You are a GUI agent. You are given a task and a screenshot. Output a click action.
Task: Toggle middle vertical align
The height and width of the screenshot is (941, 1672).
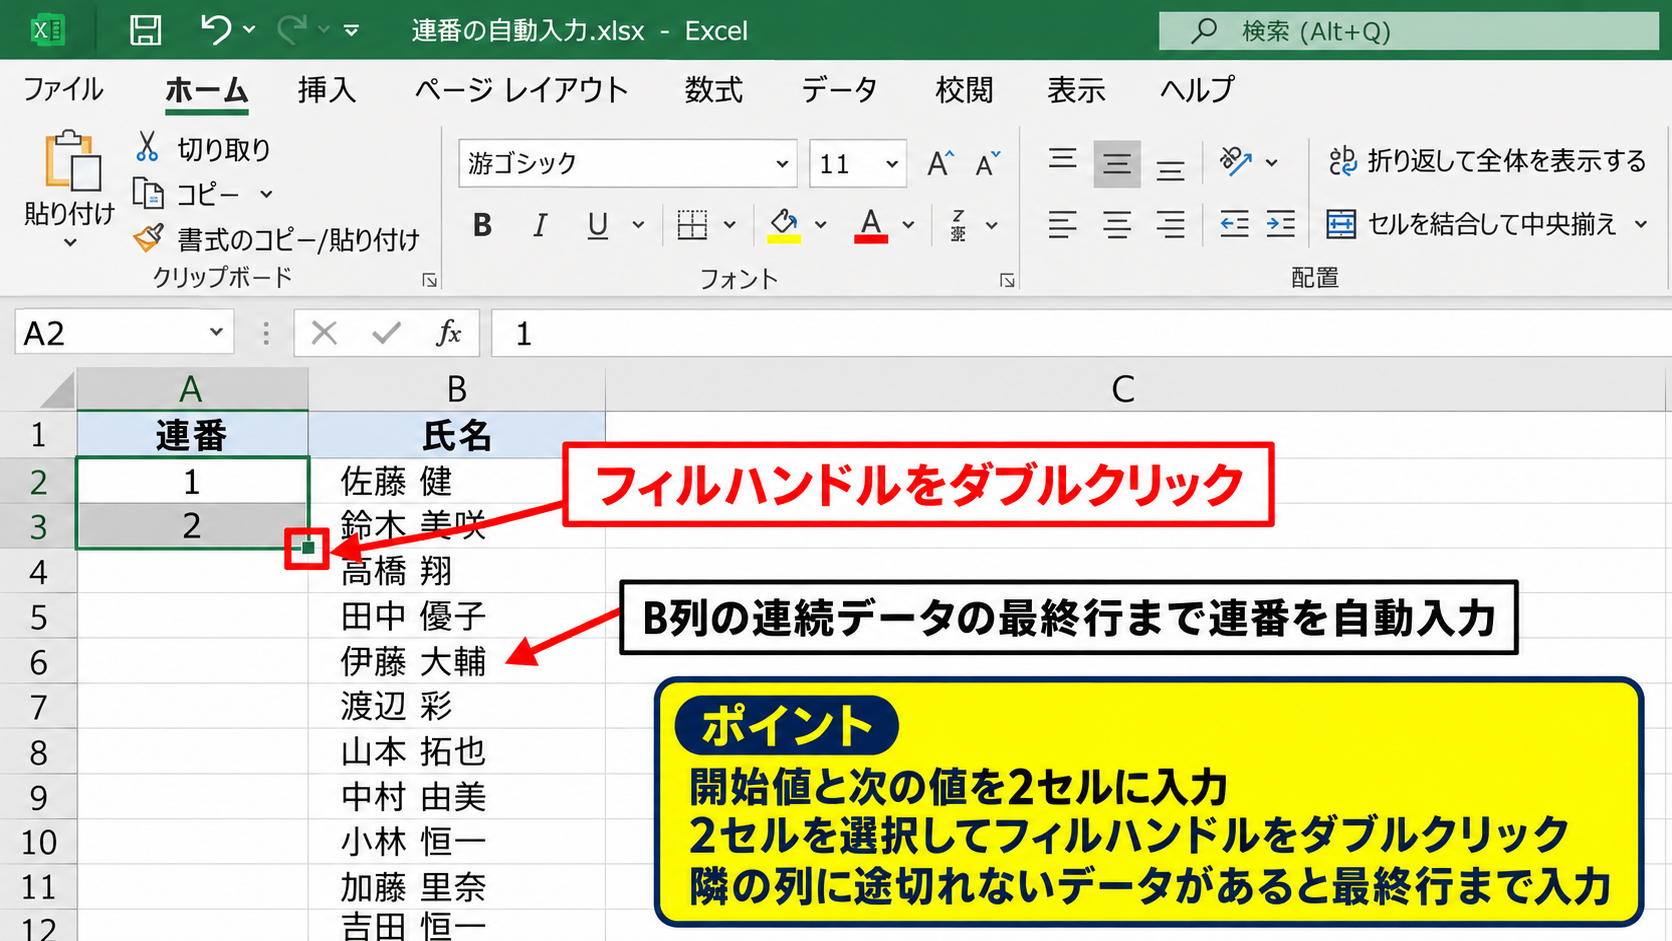(1117, 163)
